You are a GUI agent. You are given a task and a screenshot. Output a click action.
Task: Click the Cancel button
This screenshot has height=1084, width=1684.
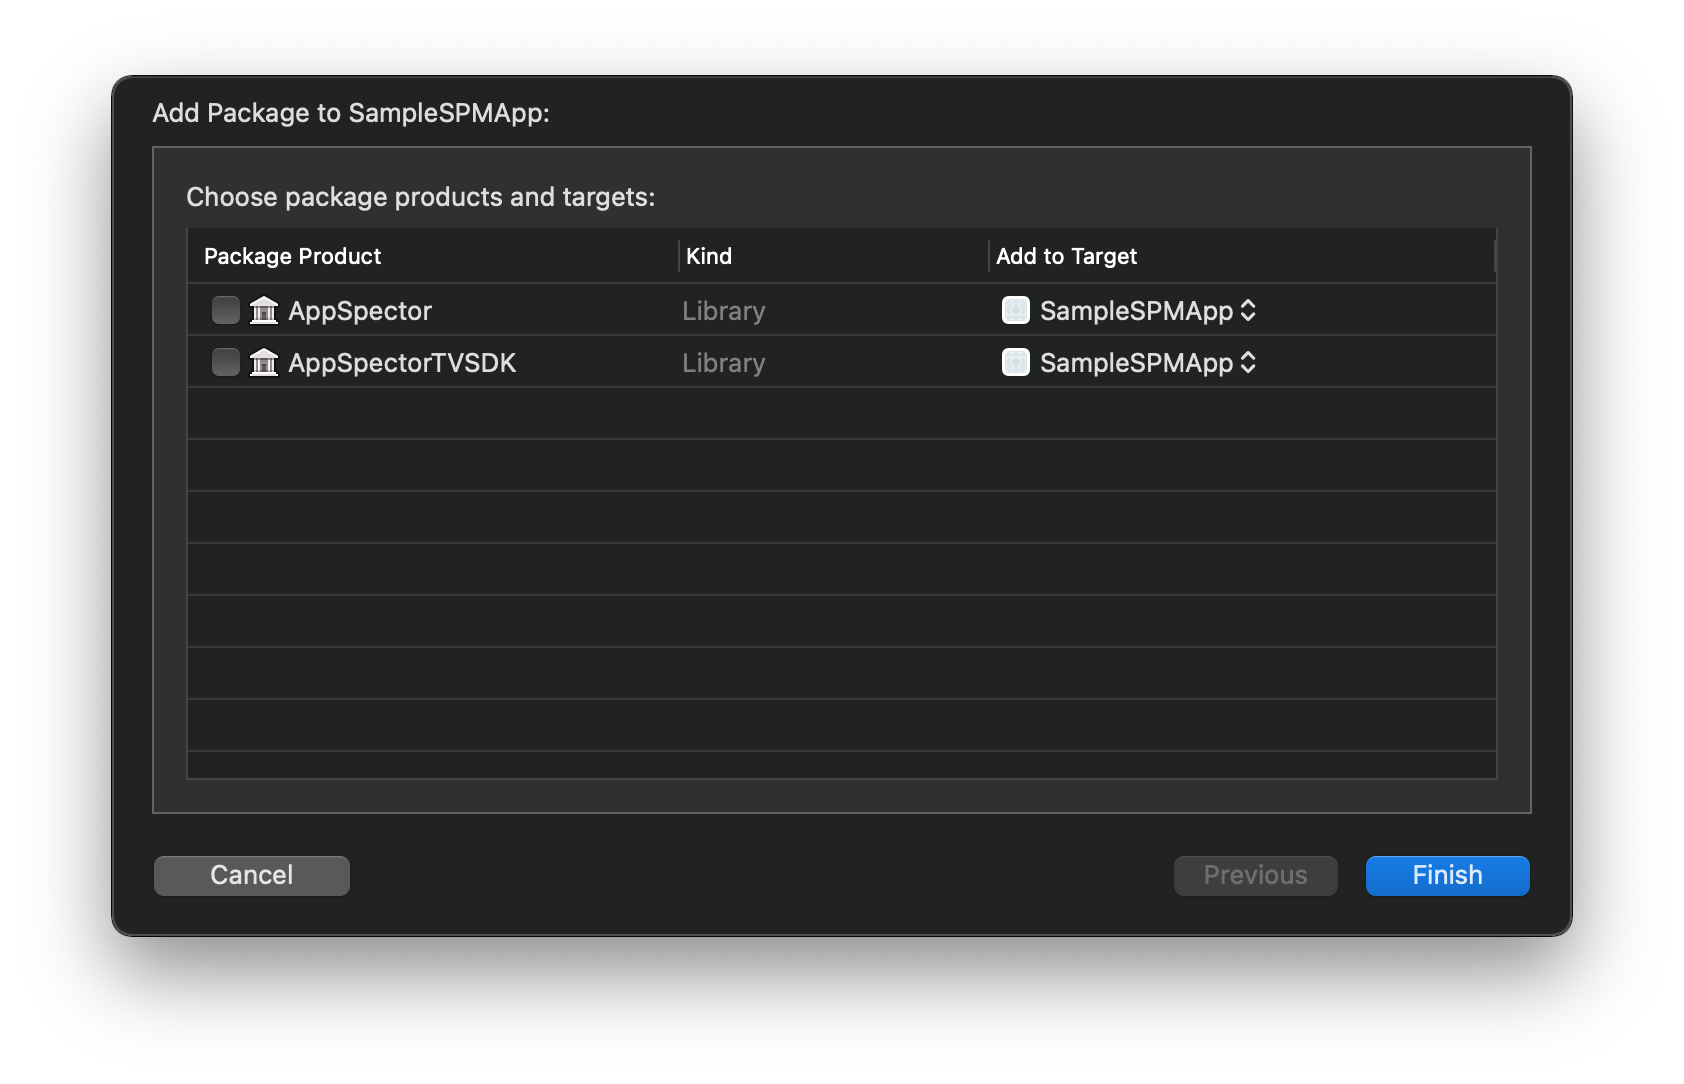[252, 875]
